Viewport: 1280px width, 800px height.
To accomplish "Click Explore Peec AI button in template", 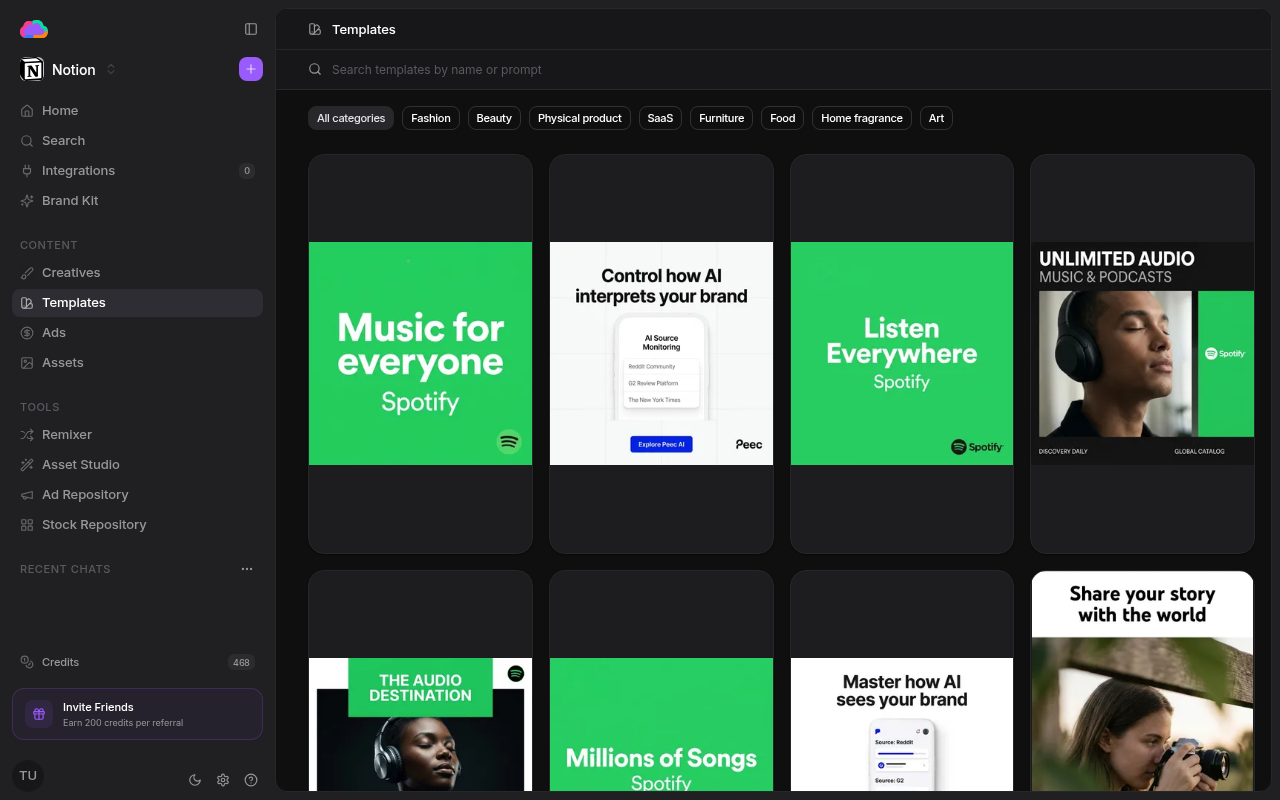I will (x=661, y=444).
